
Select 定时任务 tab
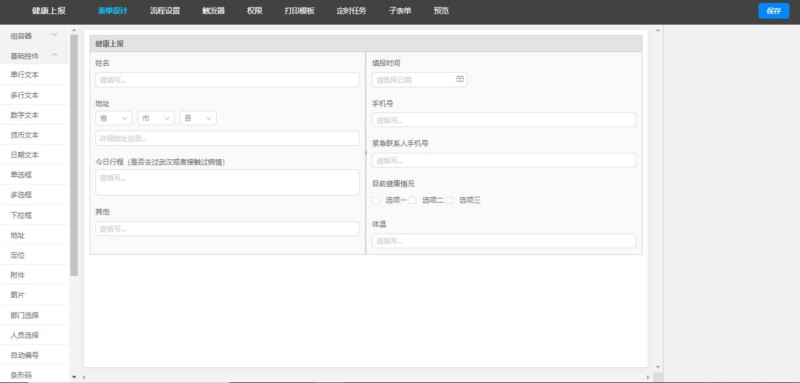pyautogui.click(x=352, y=11)
